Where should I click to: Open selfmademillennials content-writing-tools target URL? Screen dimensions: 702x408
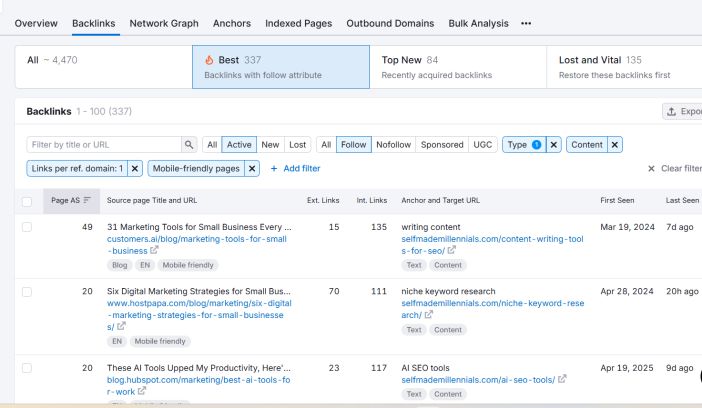pyautogui.click(x=492, y=245)
